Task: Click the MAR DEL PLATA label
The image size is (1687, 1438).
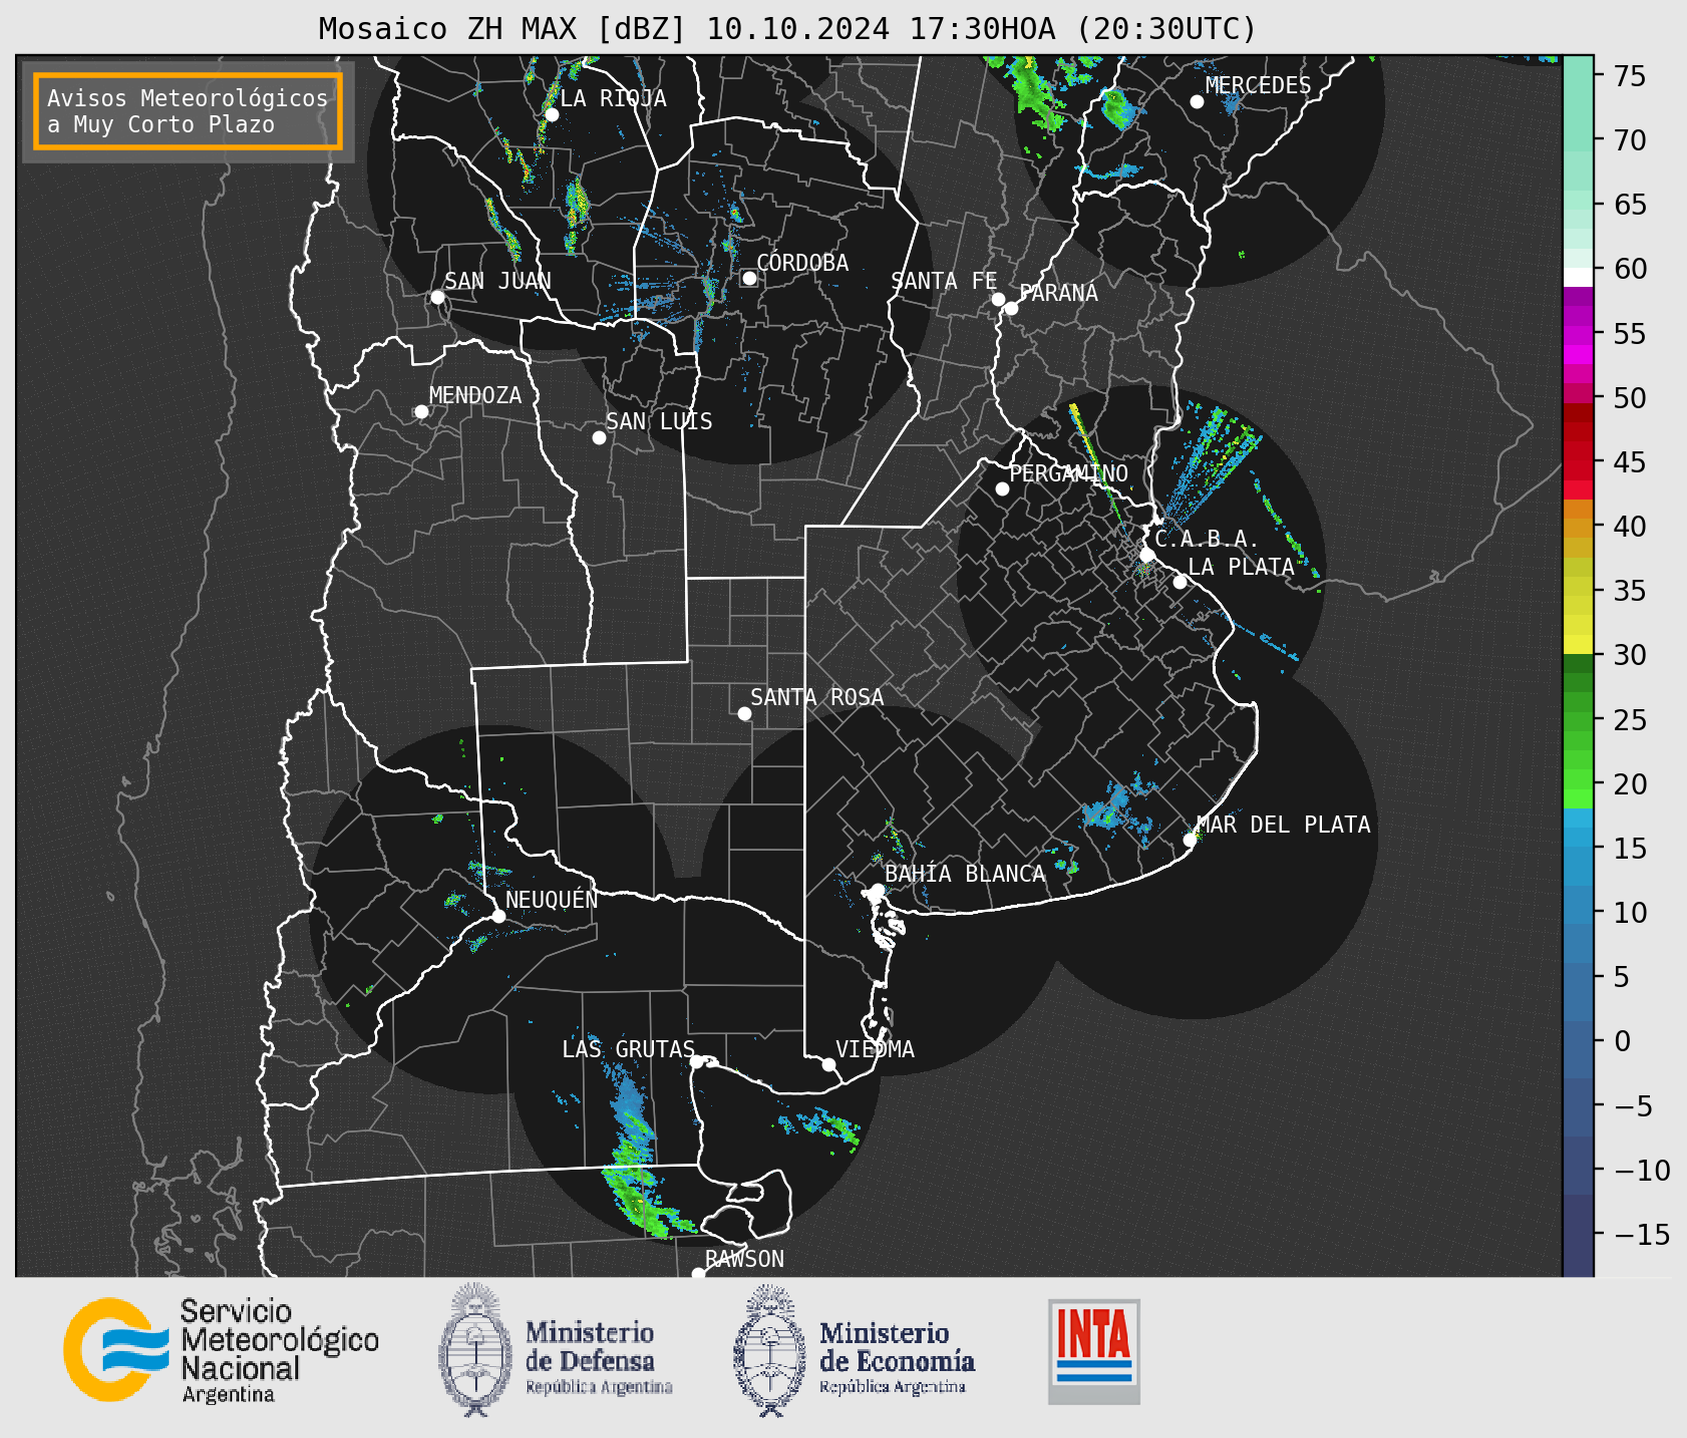Action: (x=1284, y=824)
